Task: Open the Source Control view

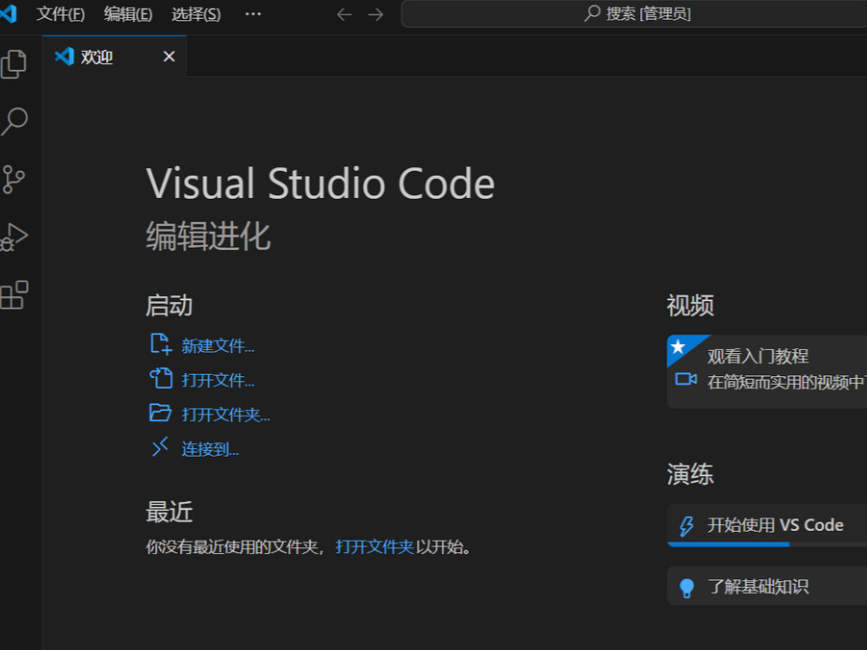Action: point(13,180)
